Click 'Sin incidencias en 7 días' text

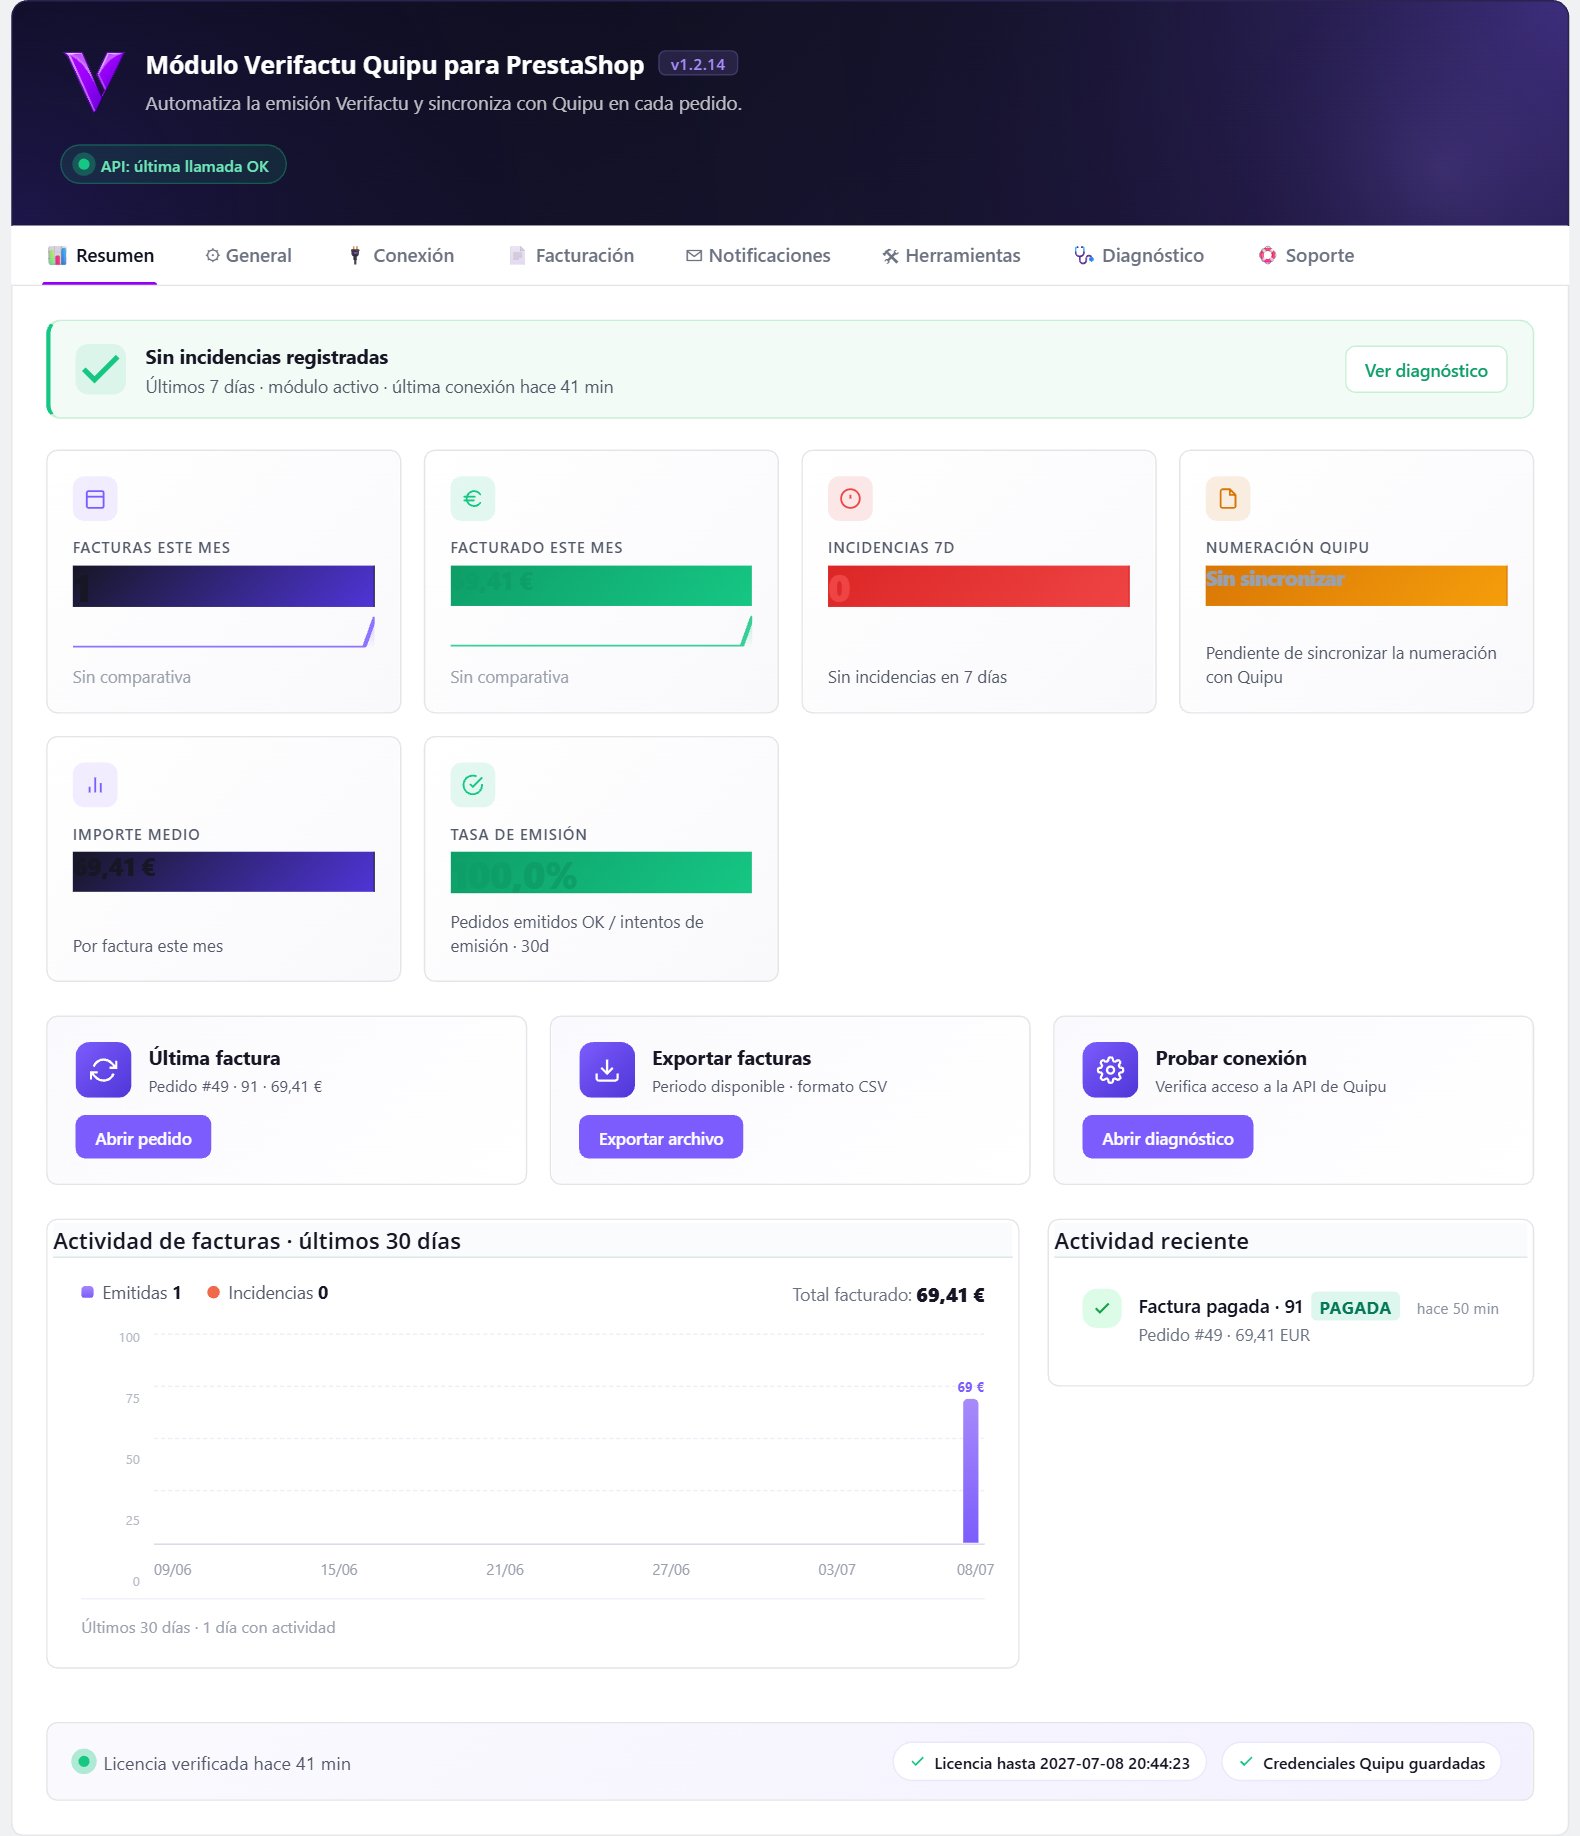917,677
